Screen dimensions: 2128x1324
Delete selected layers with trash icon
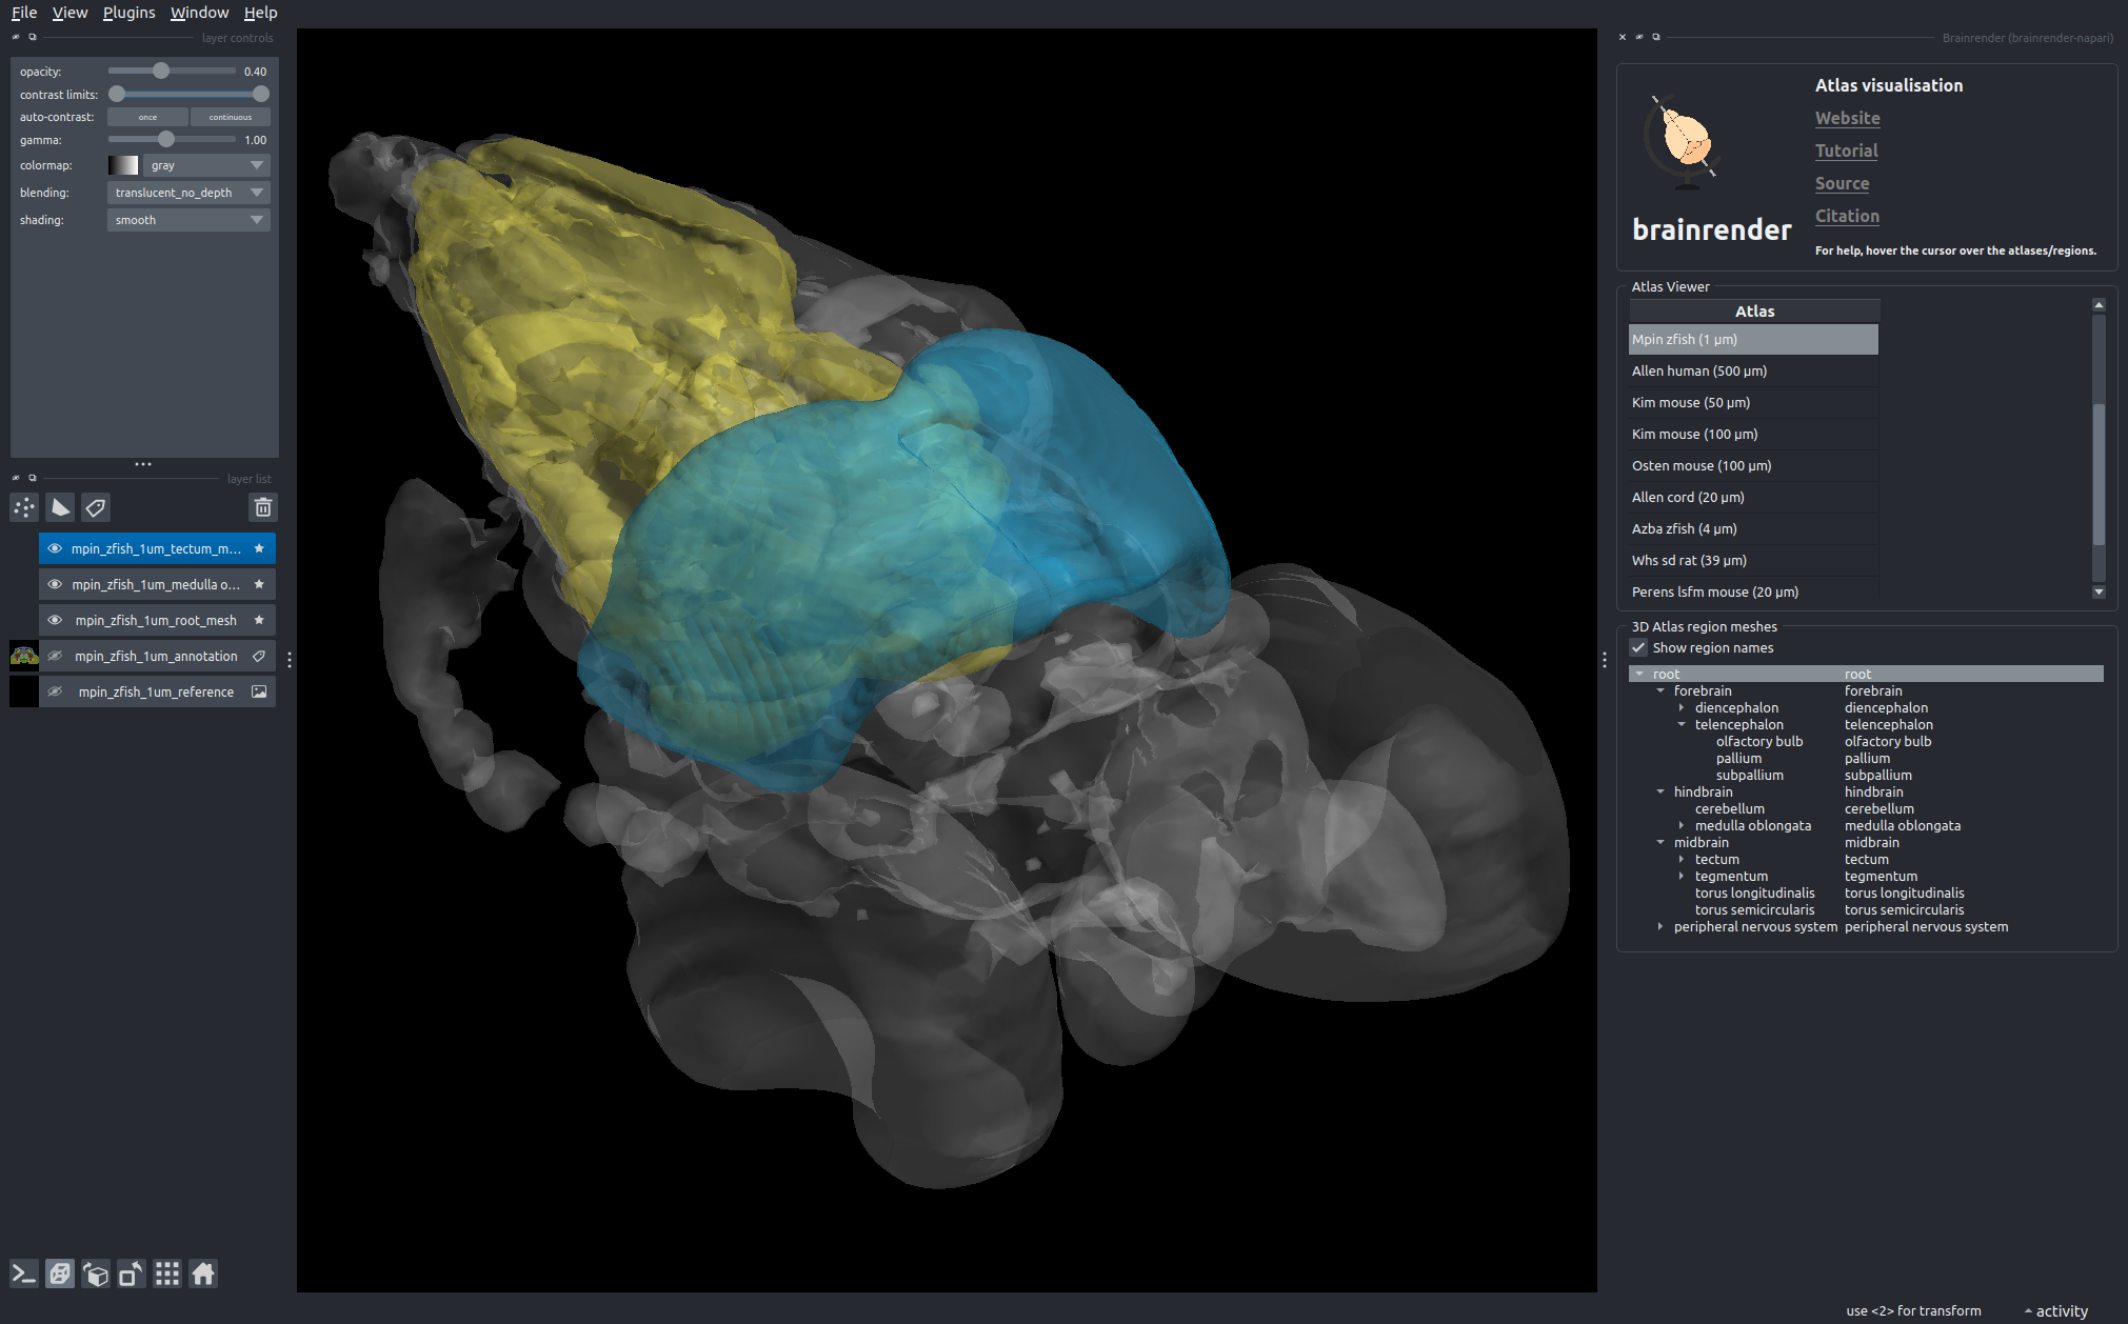[x=263, y=508]
